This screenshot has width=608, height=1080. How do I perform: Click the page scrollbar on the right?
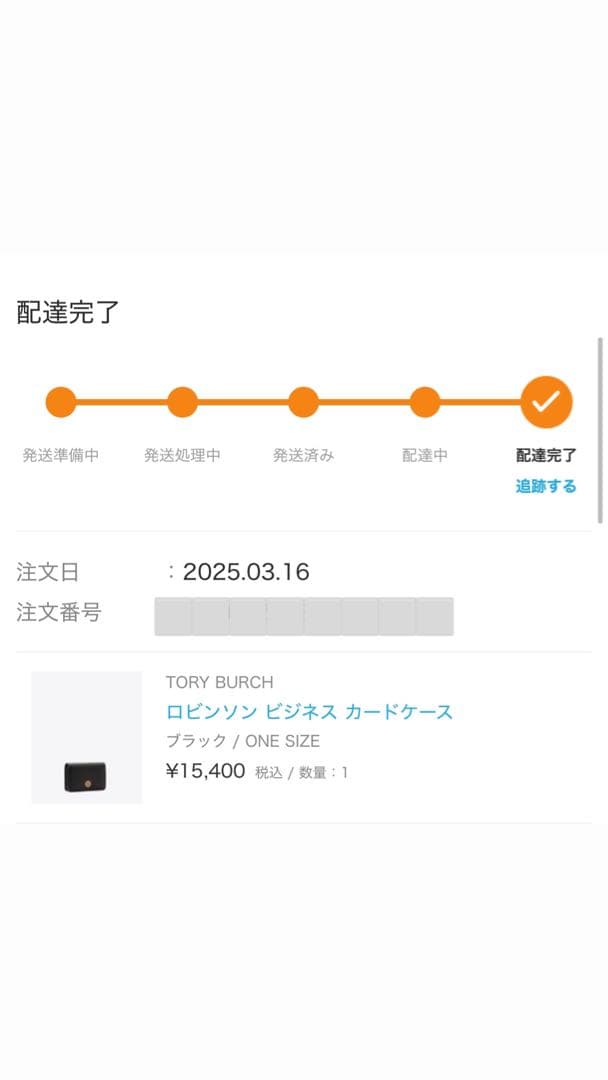click(600, 430)
